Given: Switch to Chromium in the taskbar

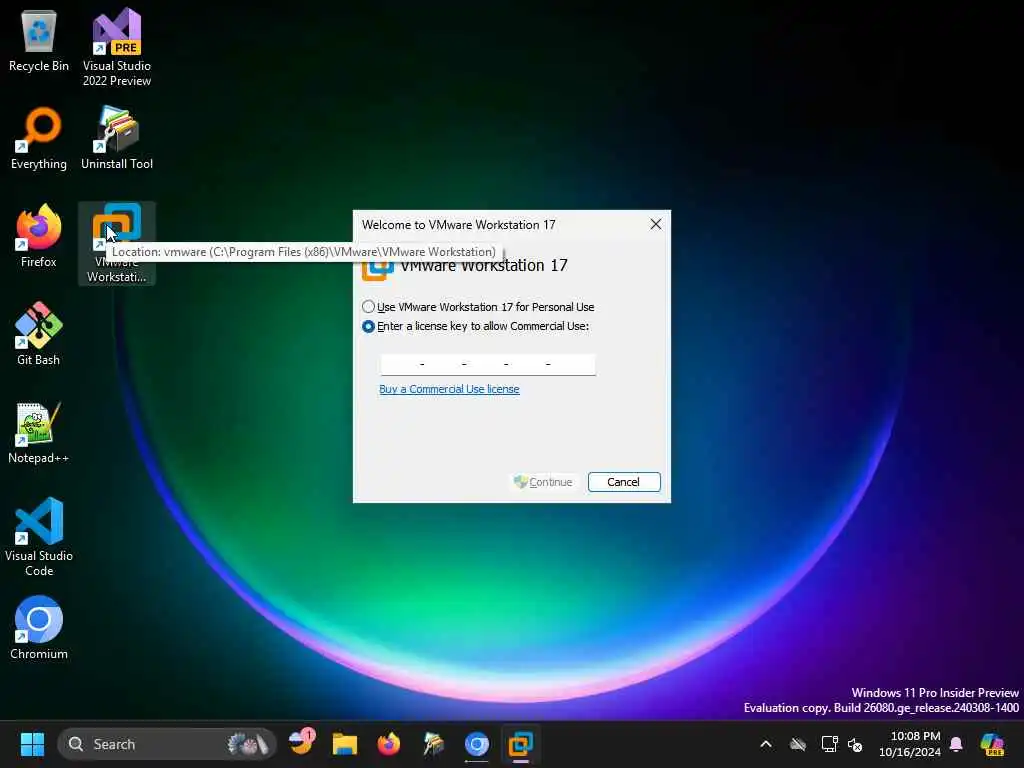Looking at the screenshot, I should click(x=477, y=744).
